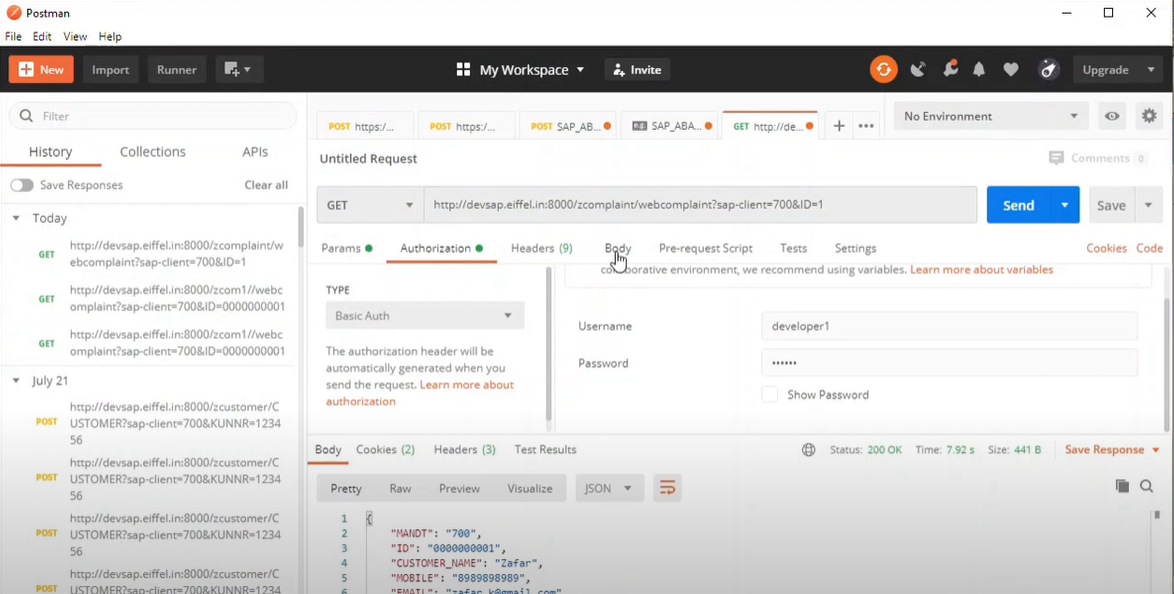Open the wrench settings icon in header
Image resolution: width=1174 pixels, height=594 pixels.
[949, 69]
